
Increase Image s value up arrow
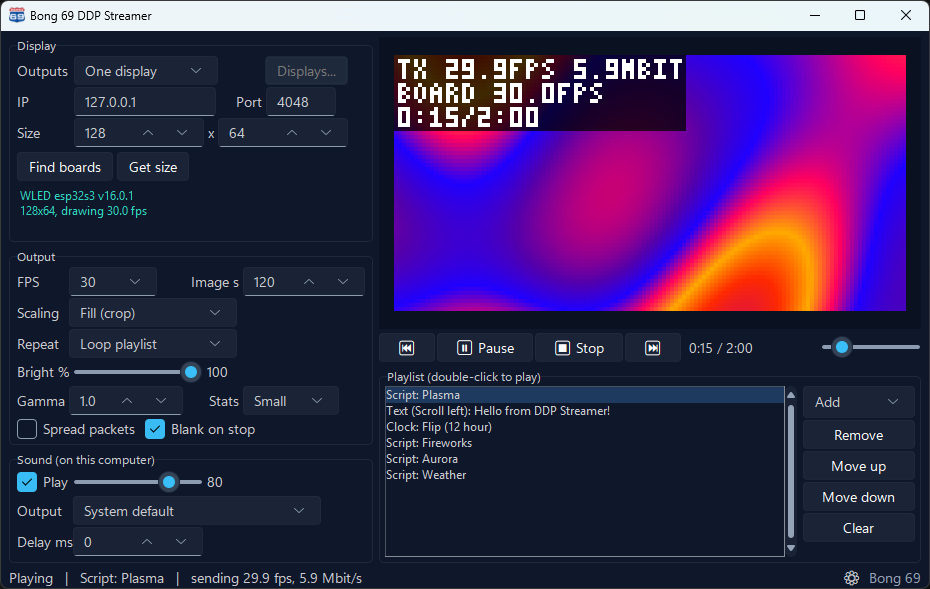tap(309, 282)
